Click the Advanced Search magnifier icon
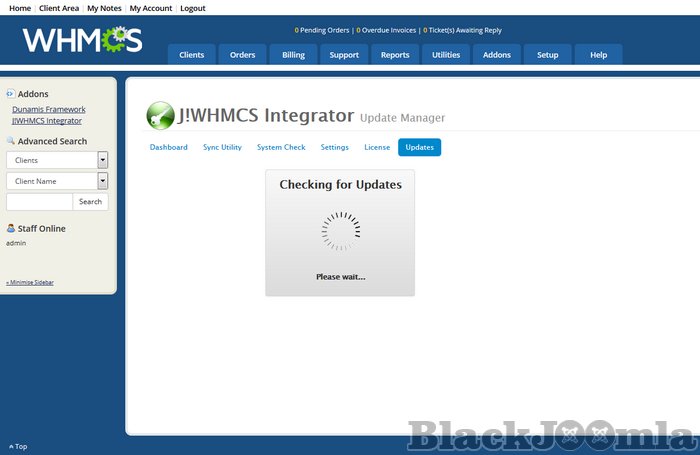This screenshot has width=700, height=455. pos(10,141)
